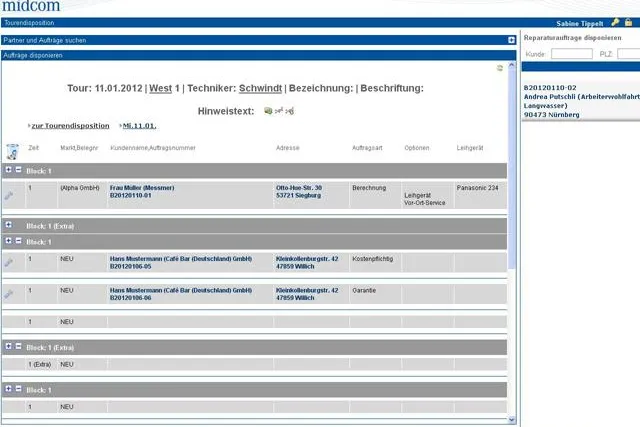Click user name Sabine Tippelt

[580, 24]
